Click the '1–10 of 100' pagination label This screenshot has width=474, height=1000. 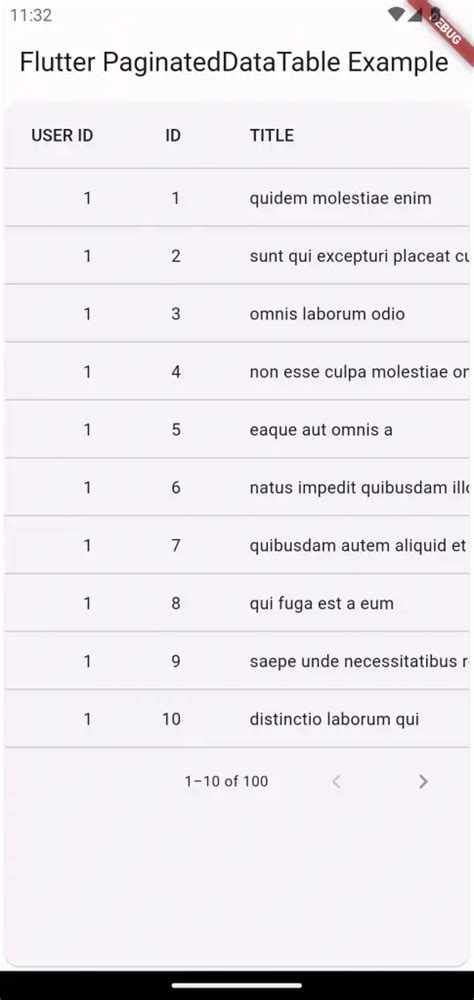tap(226, 781)
